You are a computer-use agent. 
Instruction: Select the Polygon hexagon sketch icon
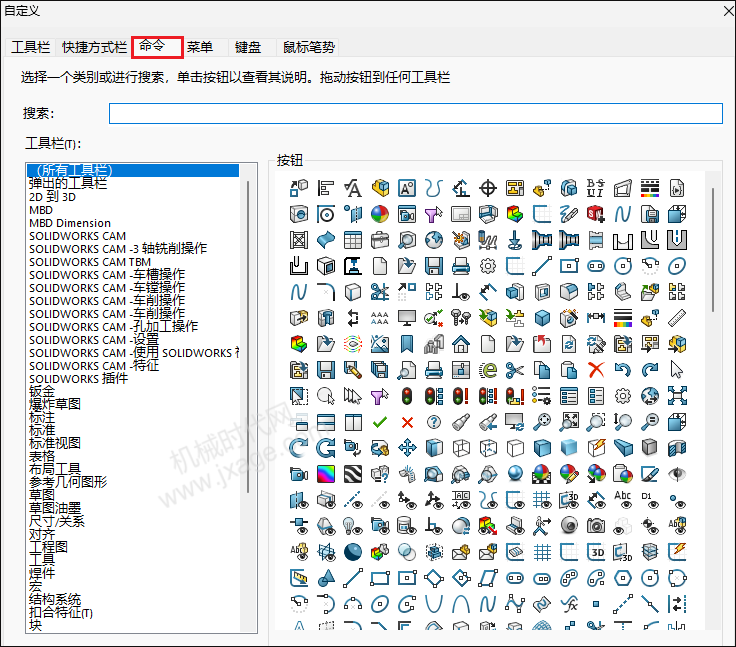[x=623, y=578]
